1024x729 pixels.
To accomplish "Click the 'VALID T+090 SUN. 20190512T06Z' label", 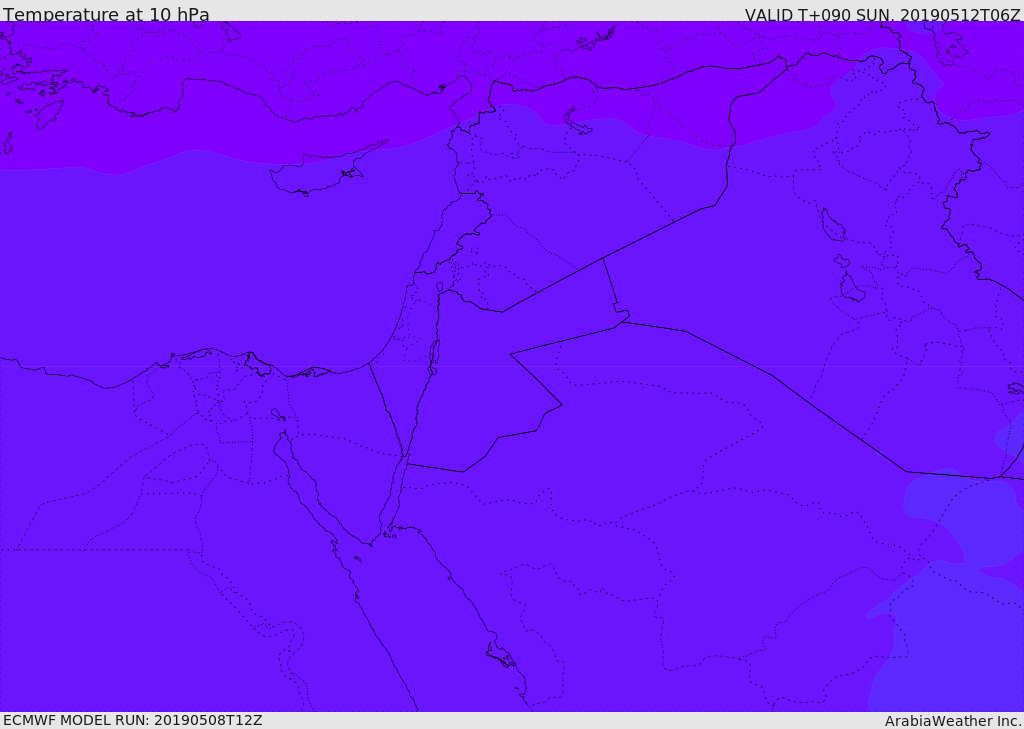I will coord(882,14).
